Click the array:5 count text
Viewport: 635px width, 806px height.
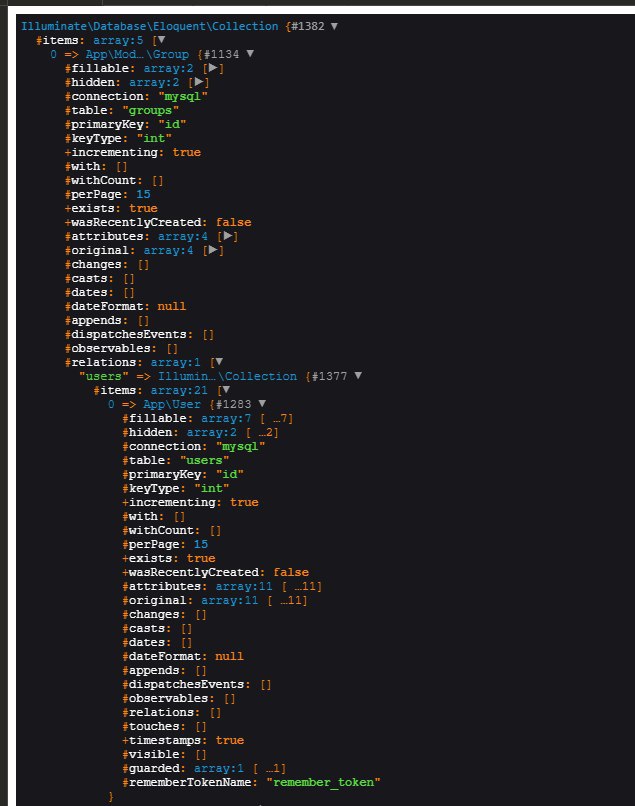coord(118,40)
